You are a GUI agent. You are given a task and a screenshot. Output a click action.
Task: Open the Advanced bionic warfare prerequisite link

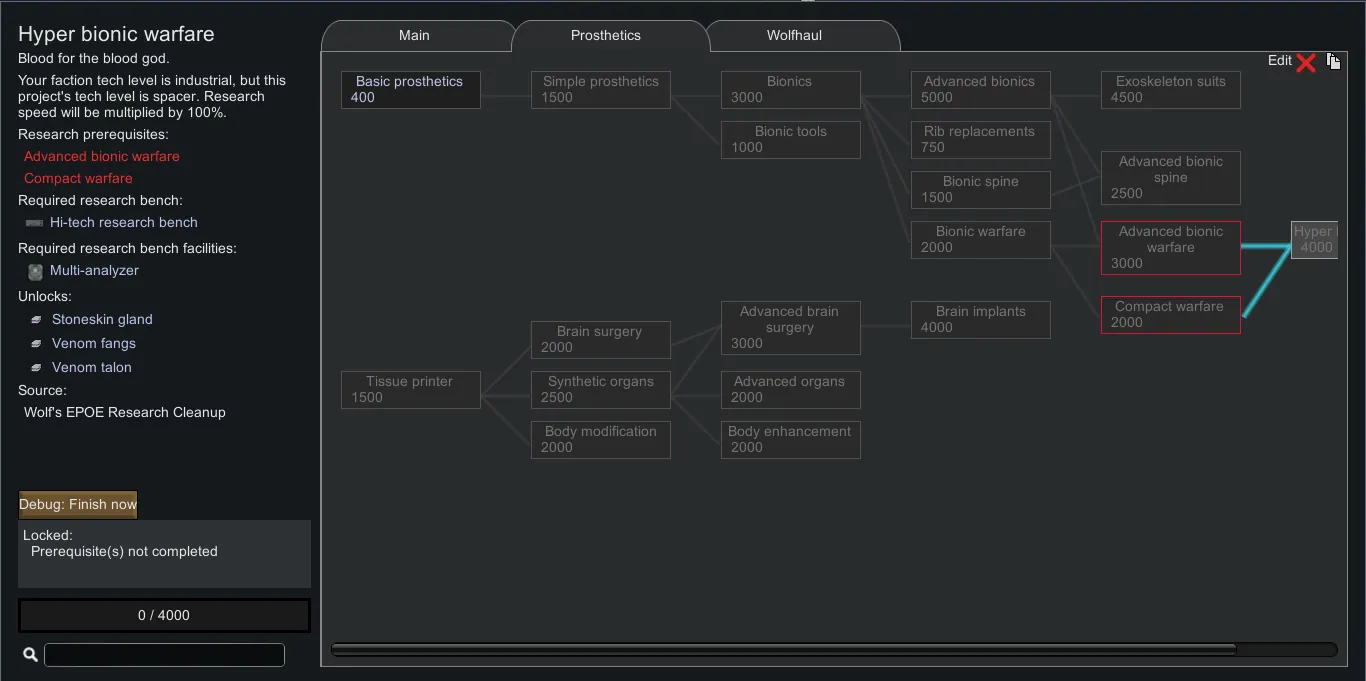point(102,157)
